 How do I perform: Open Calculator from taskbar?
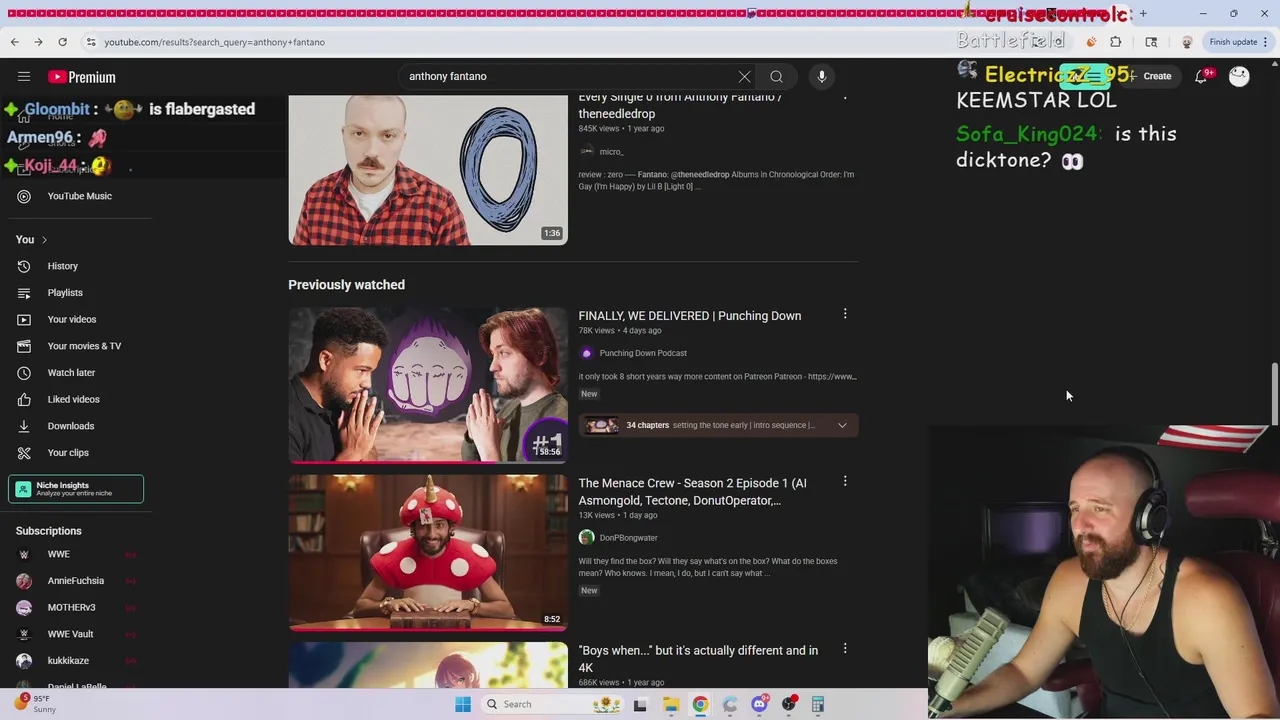click(x=818, y=704)
